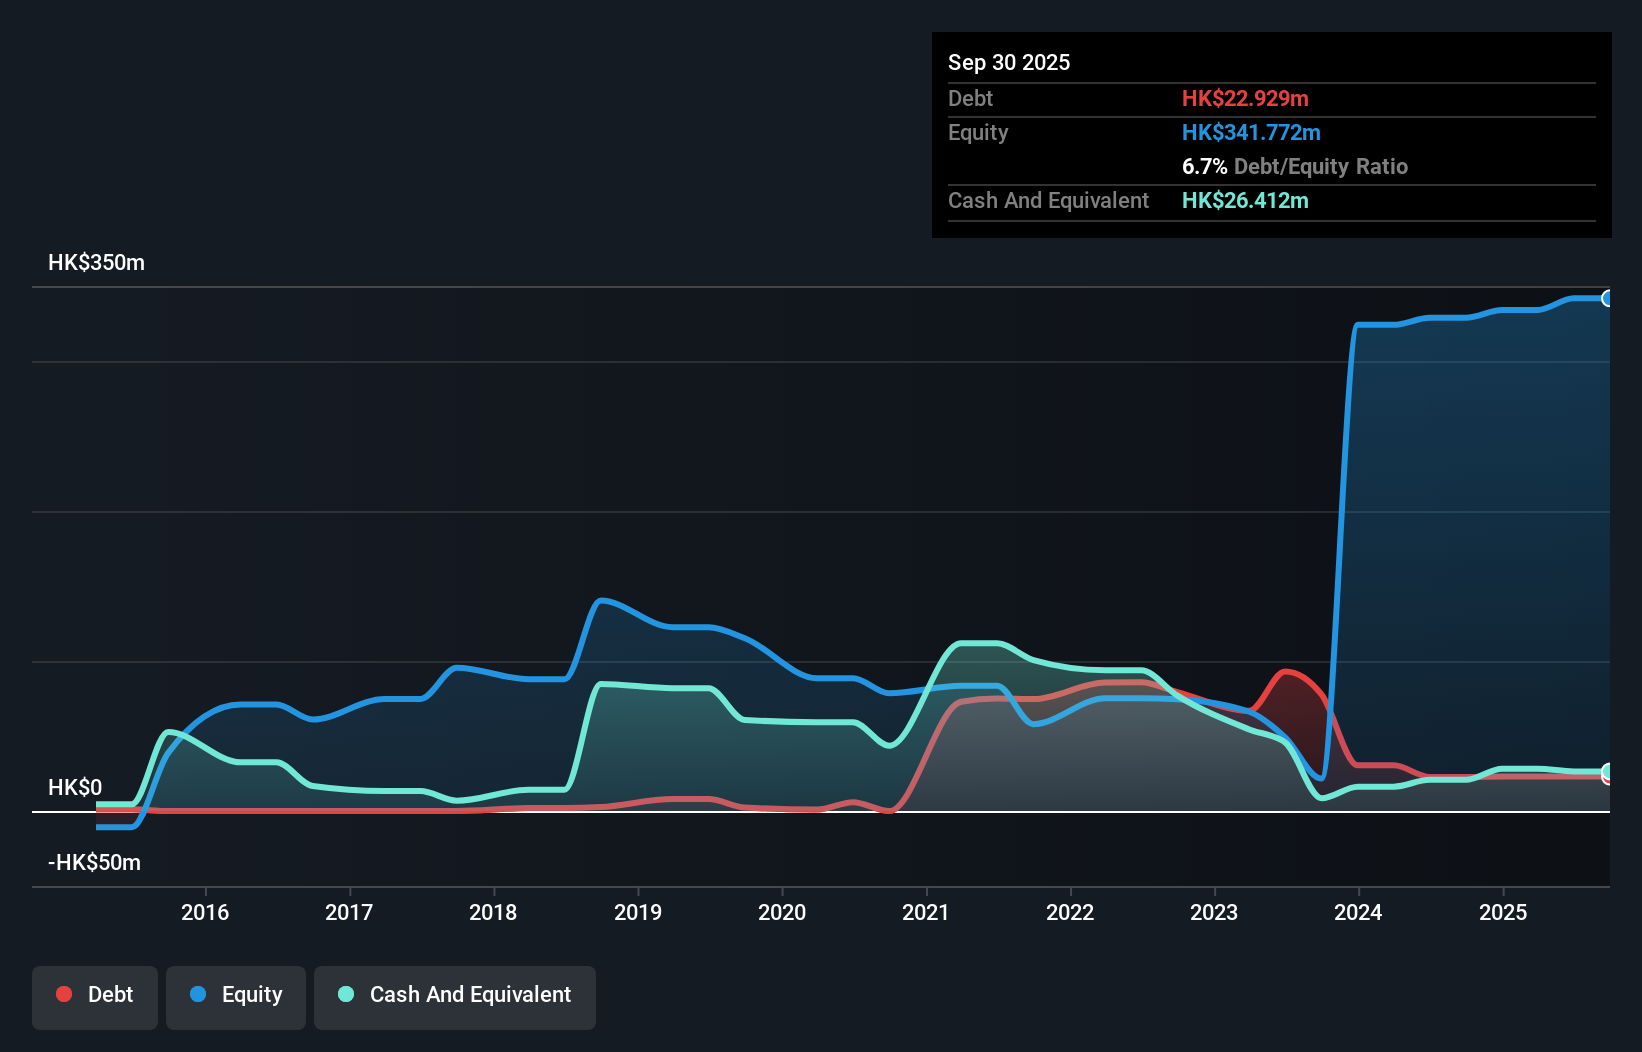Toggle the Debt series legend button
This screenshot has height=1052, width=1642.
click(x=95, y=997)
